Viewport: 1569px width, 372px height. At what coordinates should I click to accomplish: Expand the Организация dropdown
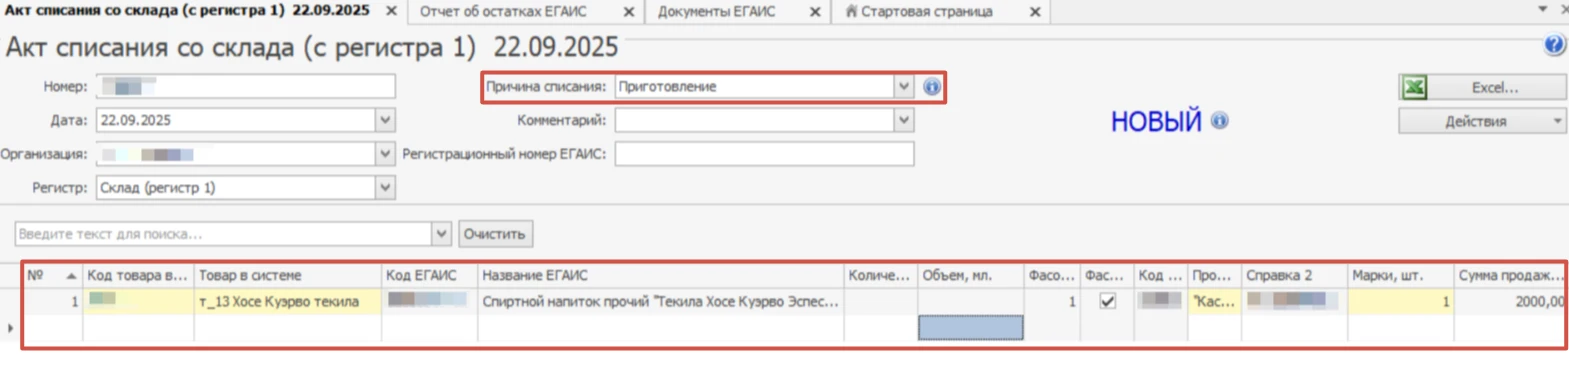click(385, 154)
